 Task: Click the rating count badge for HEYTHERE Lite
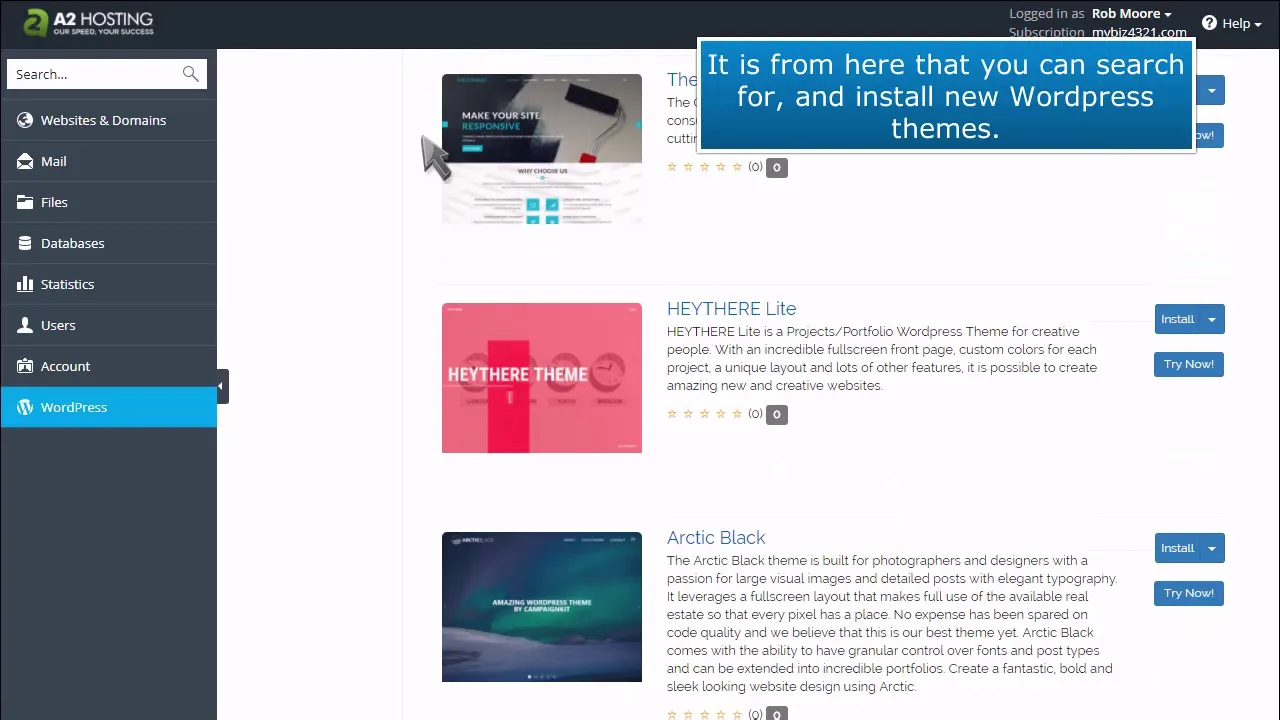777,414
